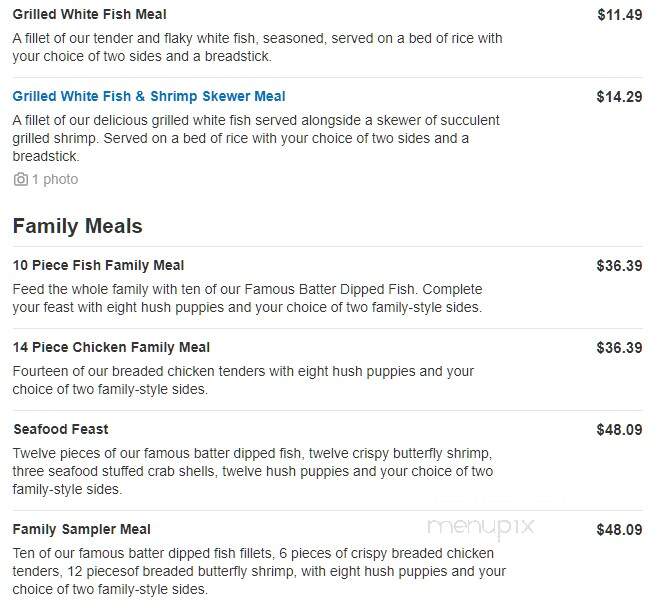Click the Family Sampler Meal price
This screenshot has height=609, width=660.
[x=620, y=530]
